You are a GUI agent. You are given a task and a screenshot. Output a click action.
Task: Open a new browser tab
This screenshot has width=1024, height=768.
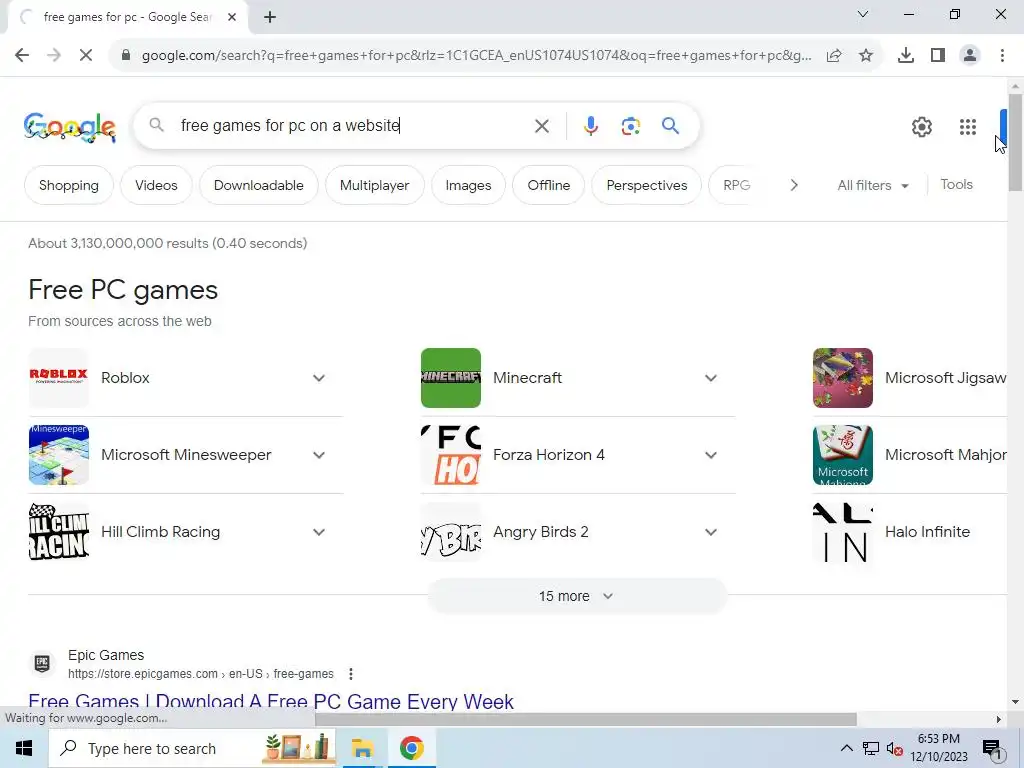(x=270, y=17)
